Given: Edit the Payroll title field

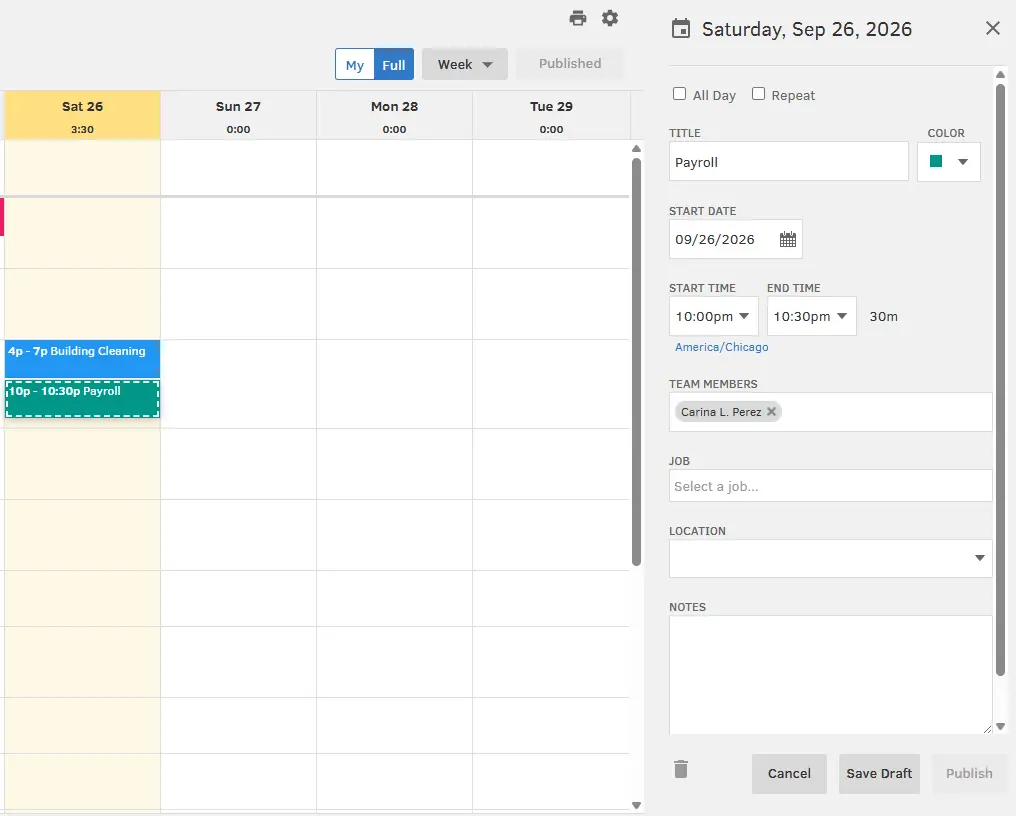Looking at the screenshot, I should [x=789, y=161].
